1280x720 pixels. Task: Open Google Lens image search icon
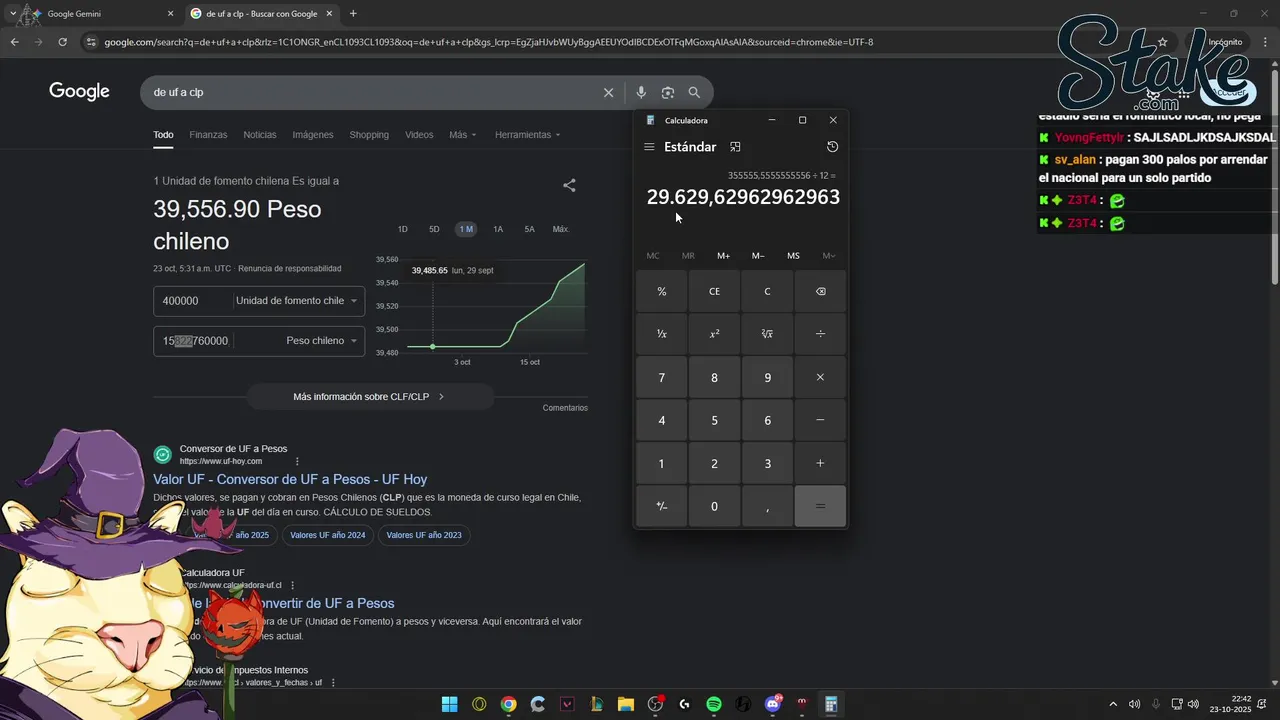coord(667,92)
